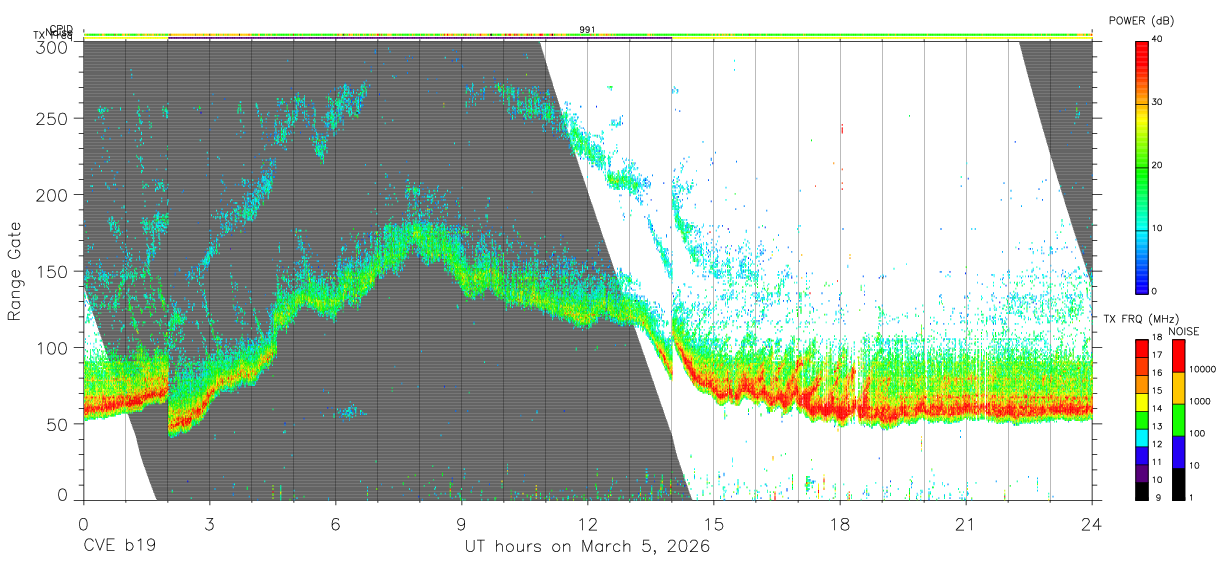Click the 18 hour tick label on the time axis
Image resolution: width=1228 pixels, height=567 pixels.
pos(840,524)
